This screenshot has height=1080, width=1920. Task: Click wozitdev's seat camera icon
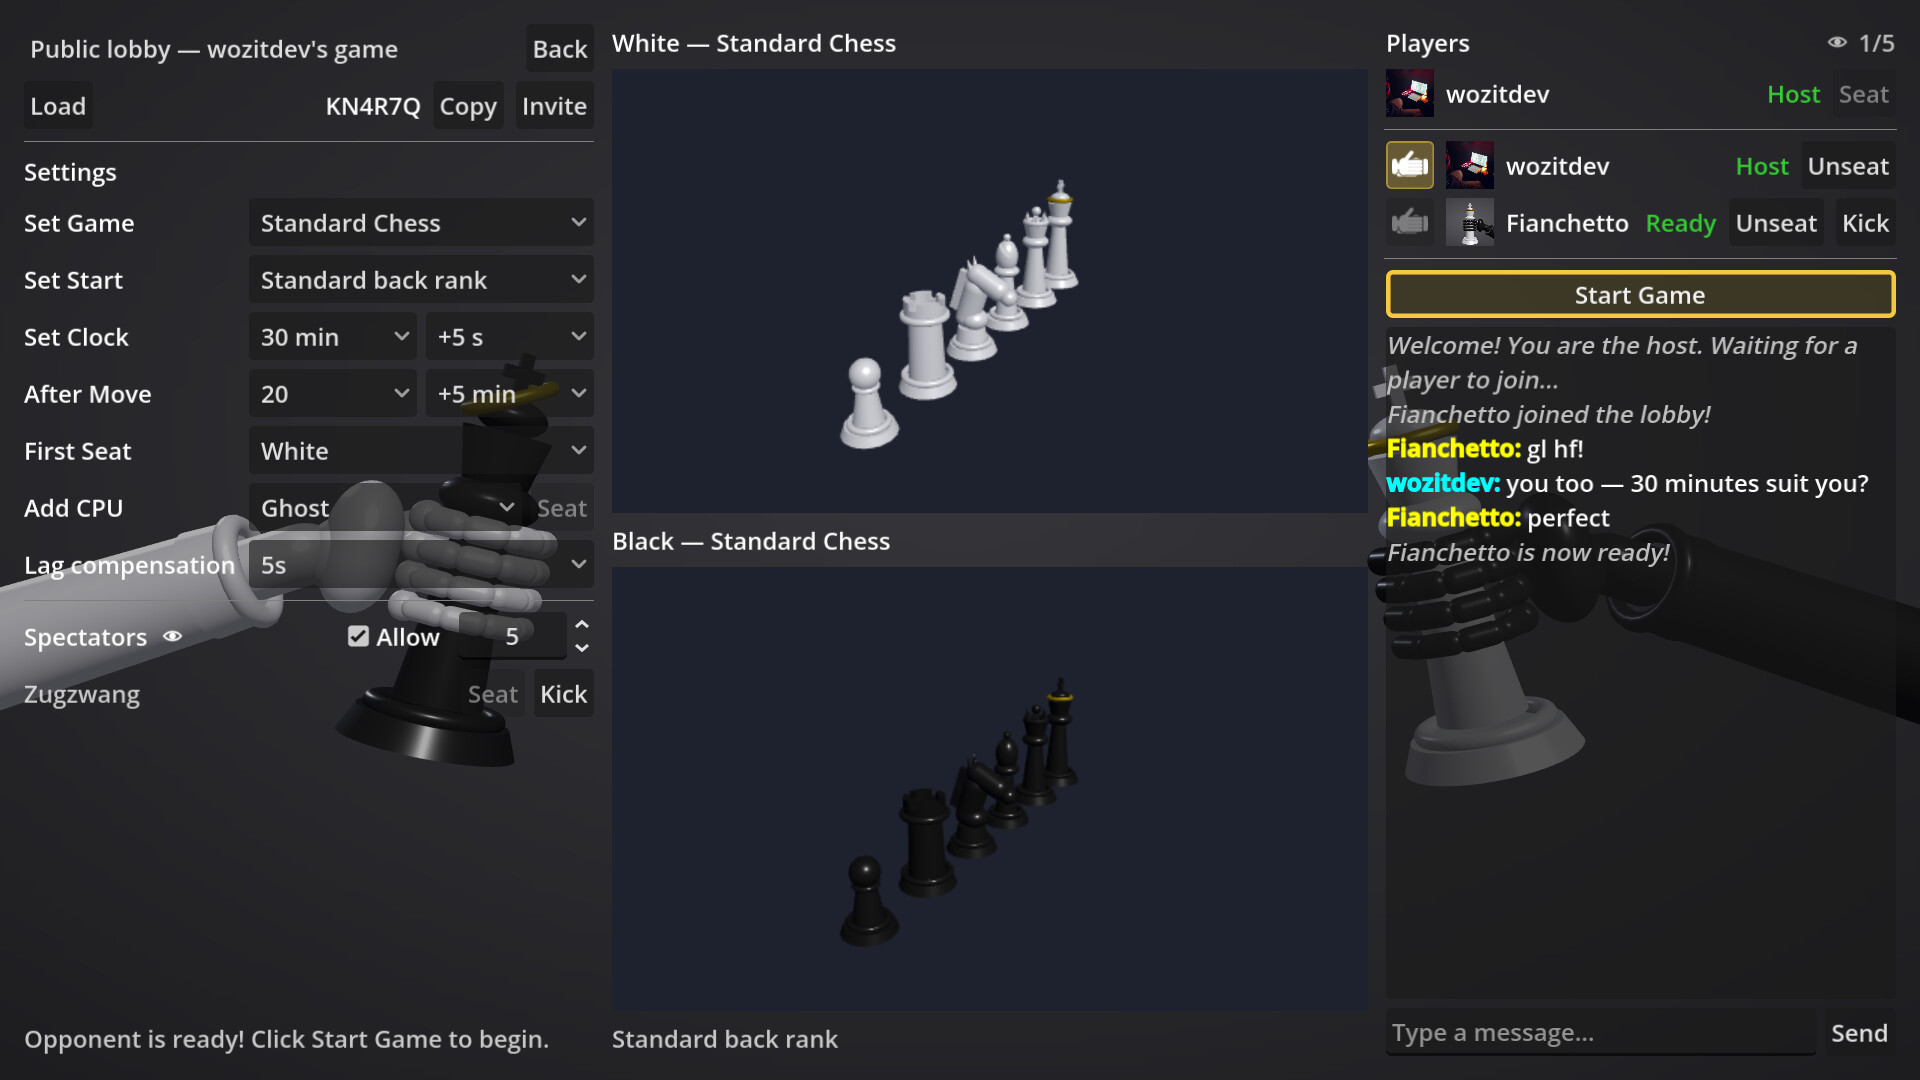coord(1410,166)
